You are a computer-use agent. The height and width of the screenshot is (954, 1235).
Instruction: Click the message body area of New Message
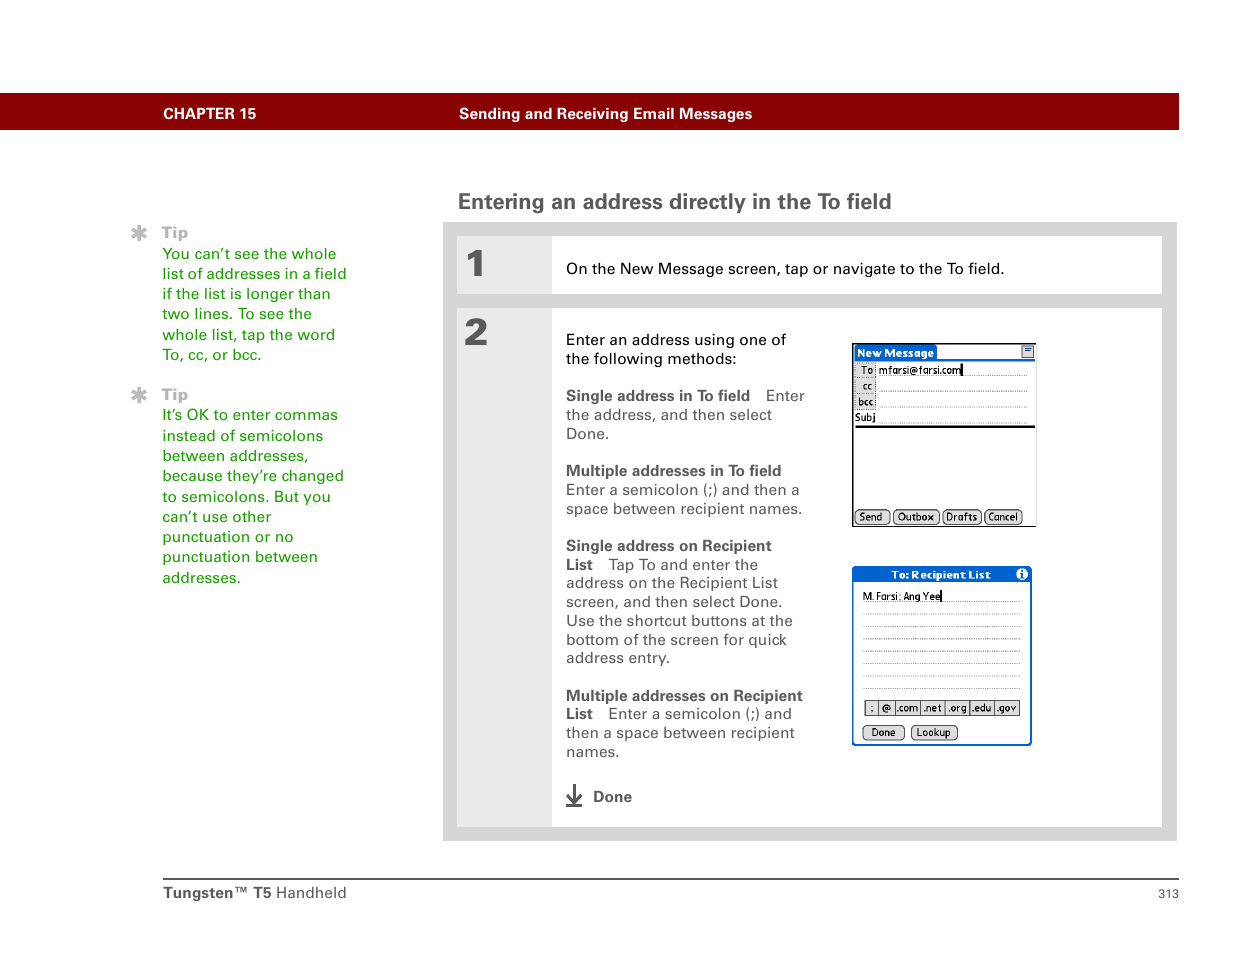click(x=944, y=468)
